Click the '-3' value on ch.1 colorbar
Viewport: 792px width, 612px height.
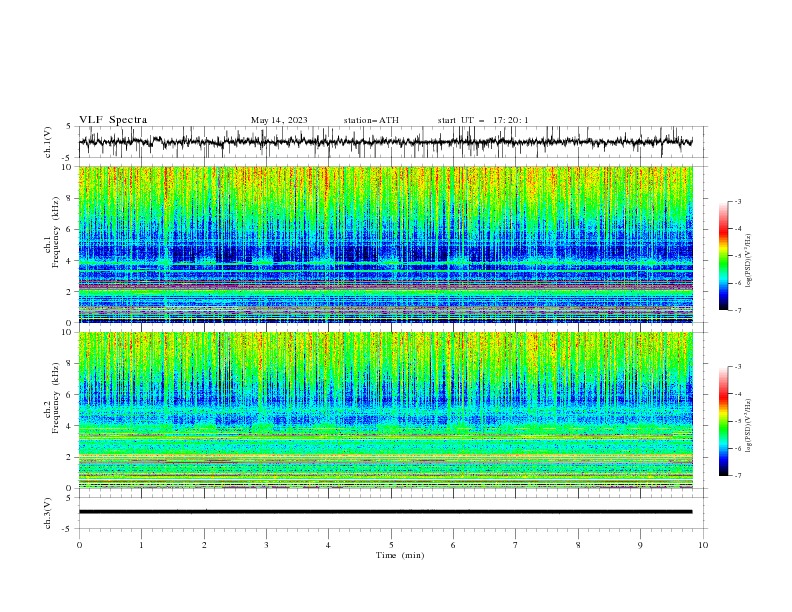737,201
